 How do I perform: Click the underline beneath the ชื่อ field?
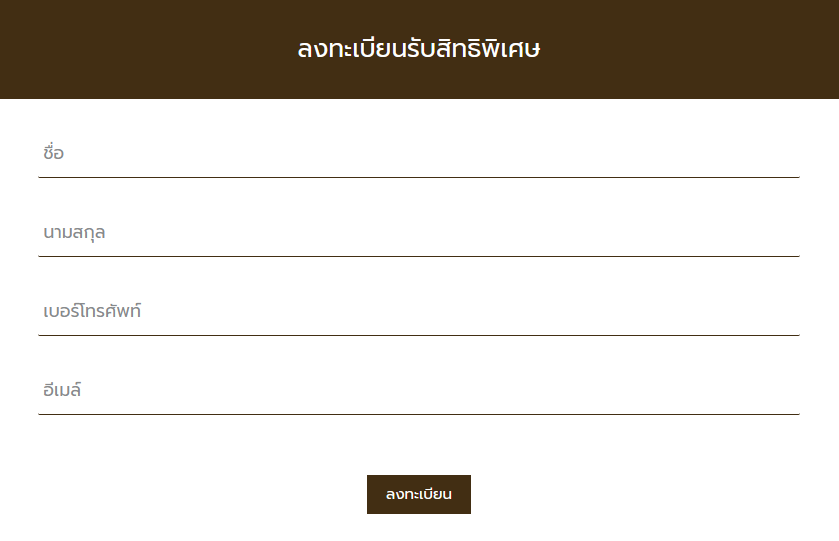(418, 177)
